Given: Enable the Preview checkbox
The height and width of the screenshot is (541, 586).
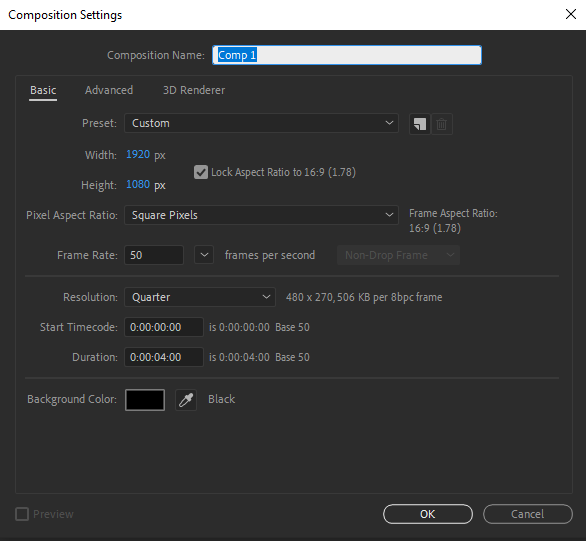Looking at the screenshot, I should (x=22, y=514).
